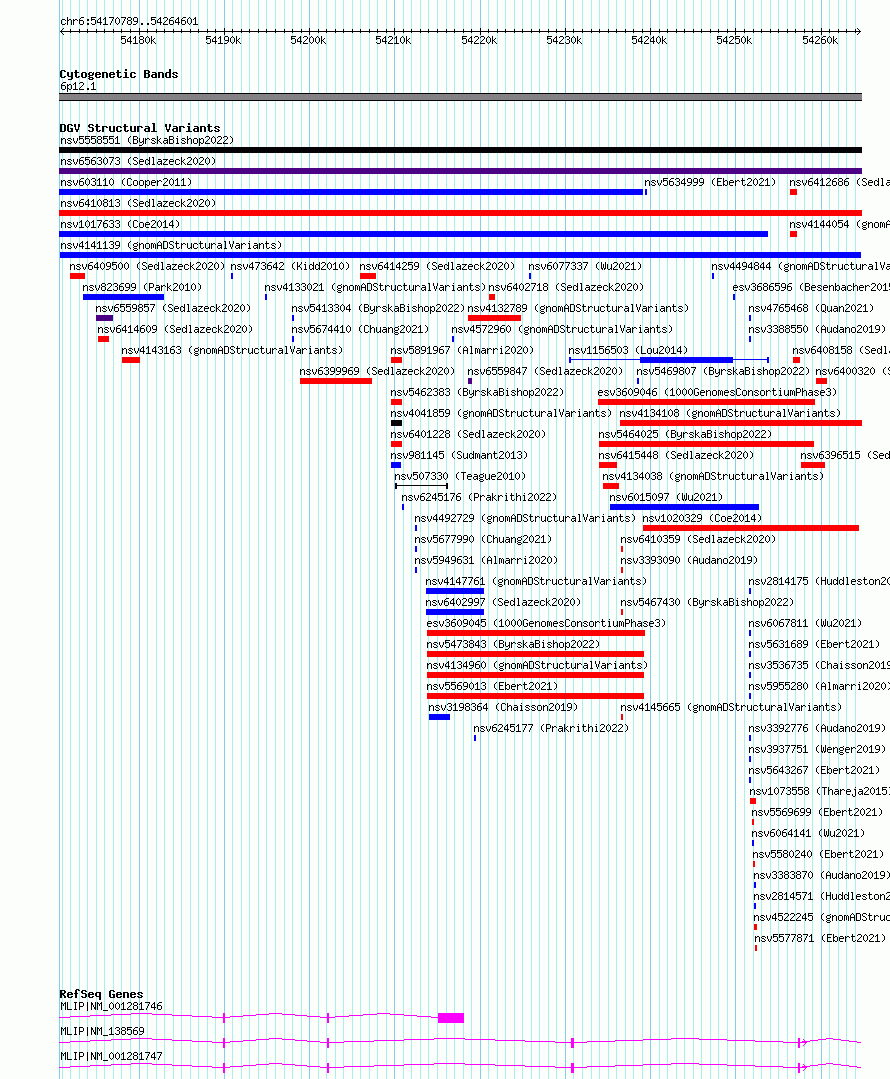The height and width of the screenshot is (1079, 890).
Task: Click nsv5891967 (Almarri2020) label
Action: click(x=462, y=350)
